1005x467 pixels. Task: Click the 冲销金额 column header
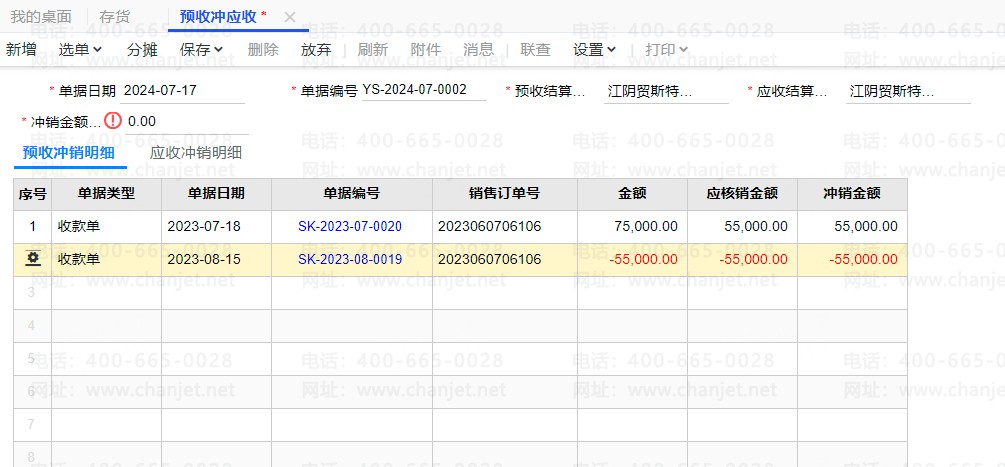point(852,194)
